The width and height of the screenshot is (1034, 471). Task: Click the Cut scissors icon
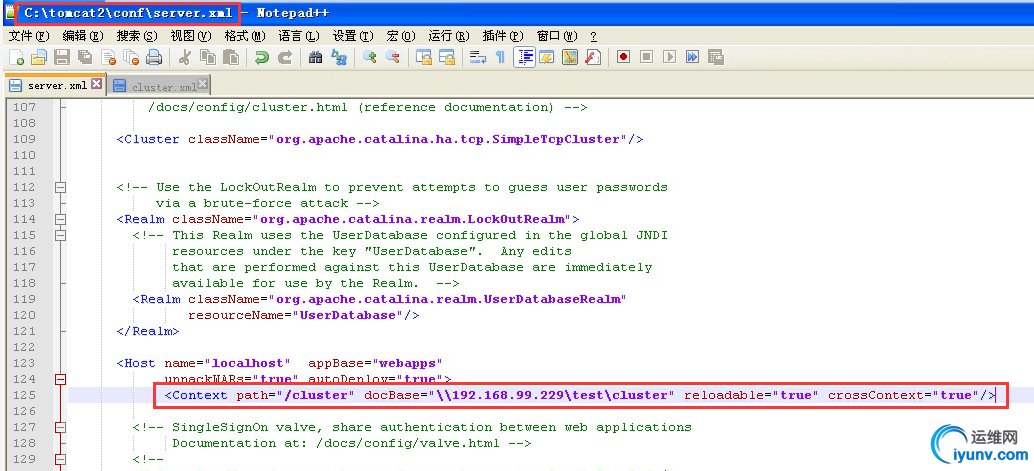click(x=185, y=57)
